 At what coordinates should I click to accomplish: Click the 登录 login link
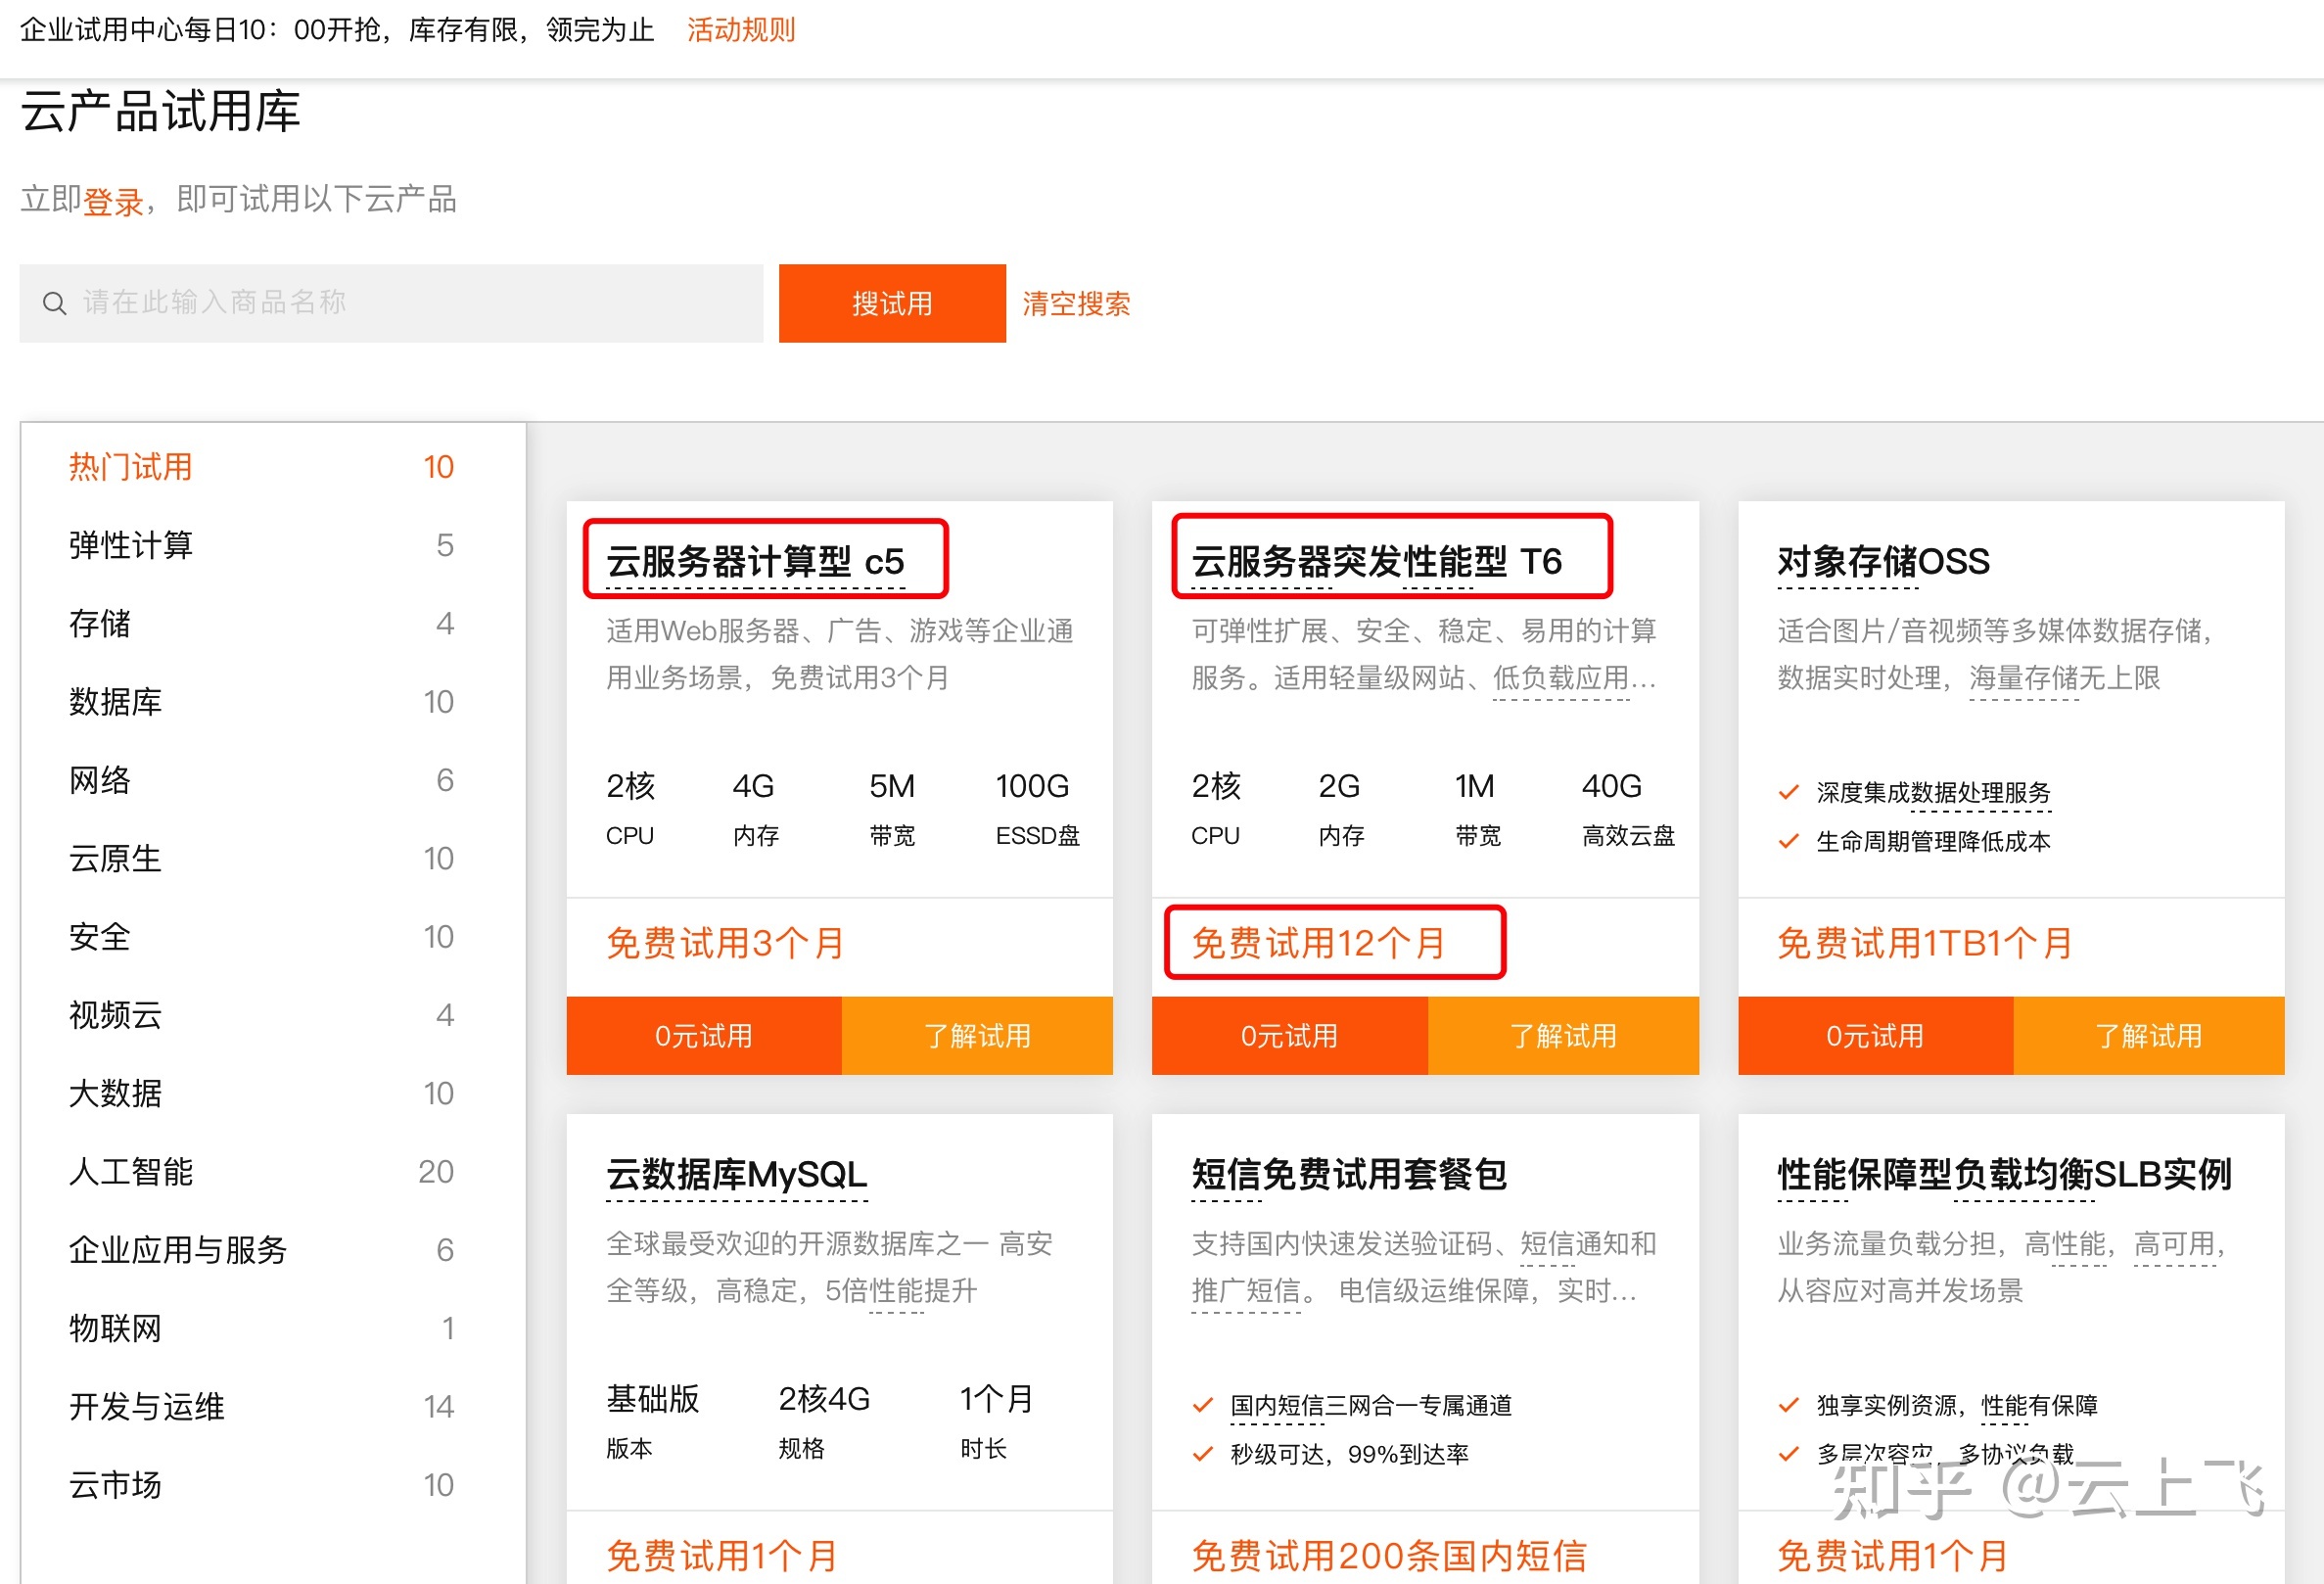(113, 201)
